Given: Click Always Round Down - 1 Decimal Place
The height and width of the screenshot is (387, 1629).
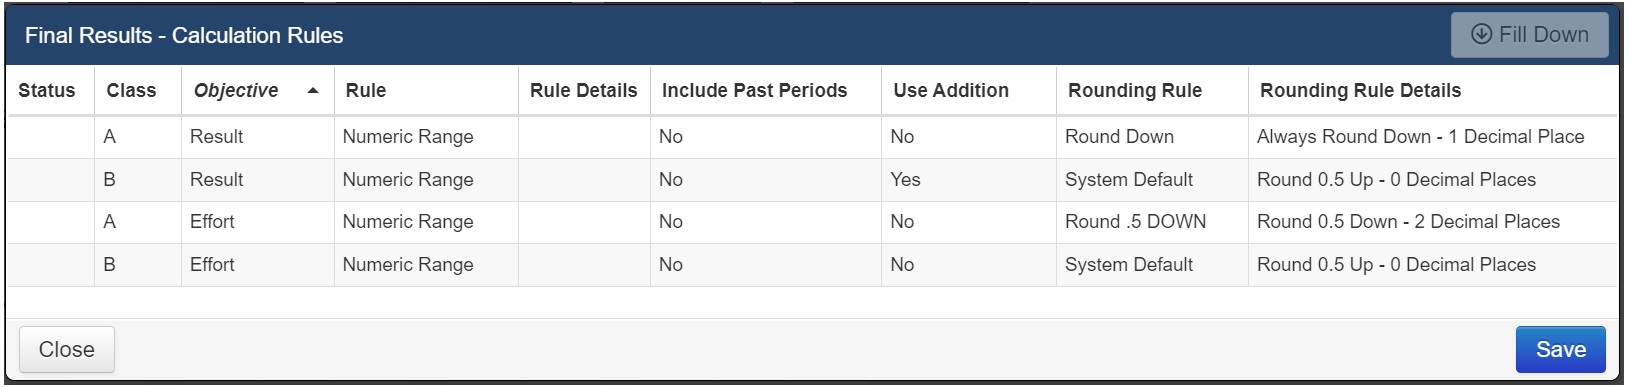Looking at the screenshot, I should pos(1420,137).
